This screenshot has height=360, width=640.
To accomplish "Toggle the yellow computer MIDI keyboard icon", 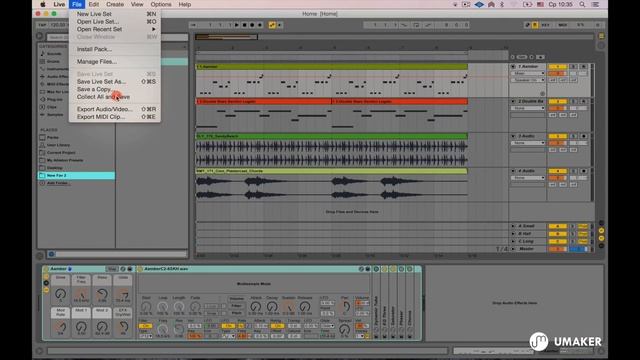I will [x=535, y=25].
